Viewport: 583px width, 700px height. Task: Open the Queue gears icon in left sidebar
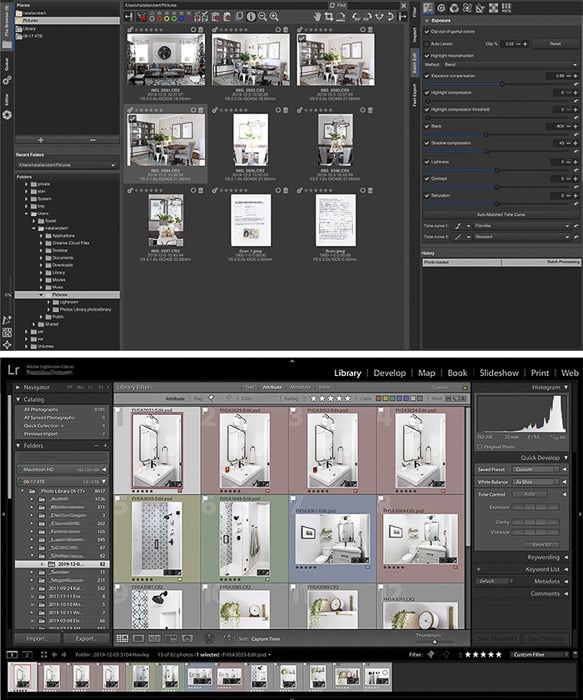(x=7, y=80)
